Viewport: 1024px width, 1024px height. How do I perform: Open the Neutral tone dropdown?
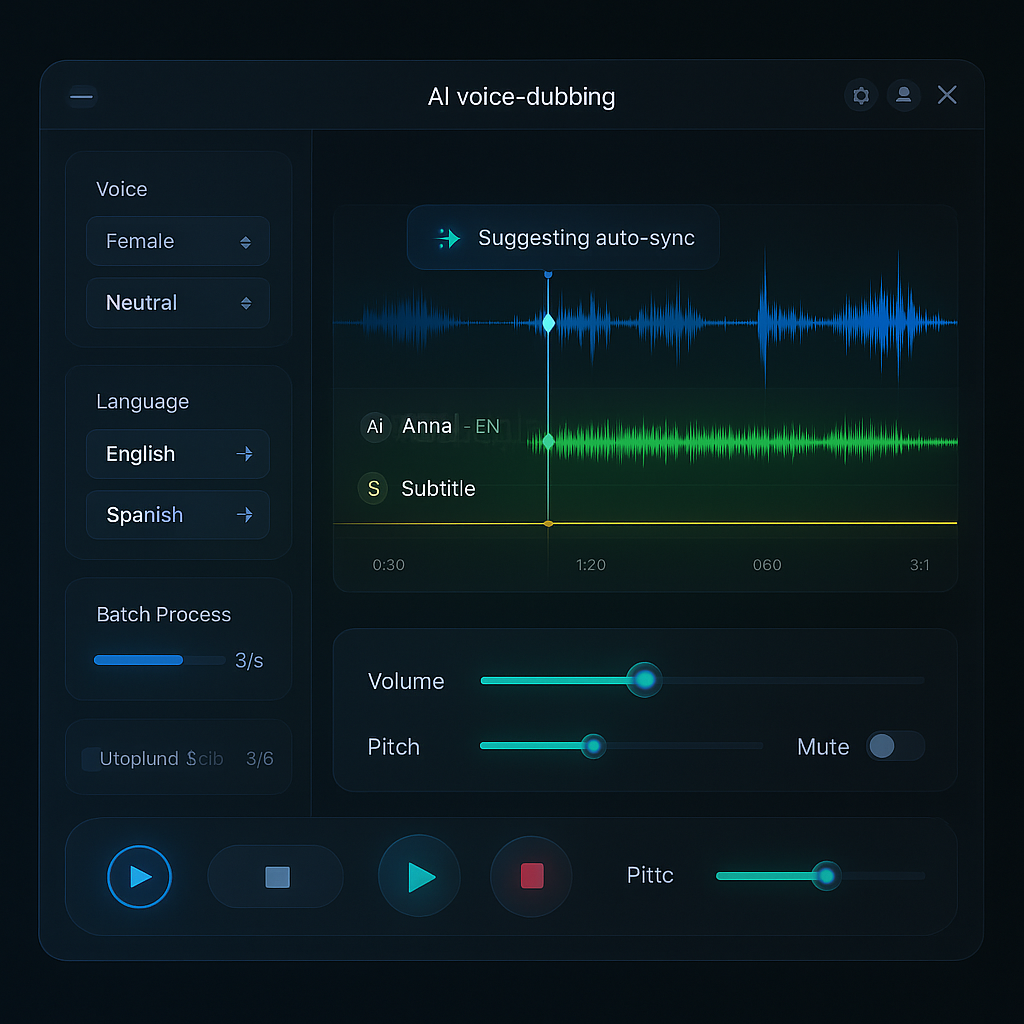pos(177,302)
